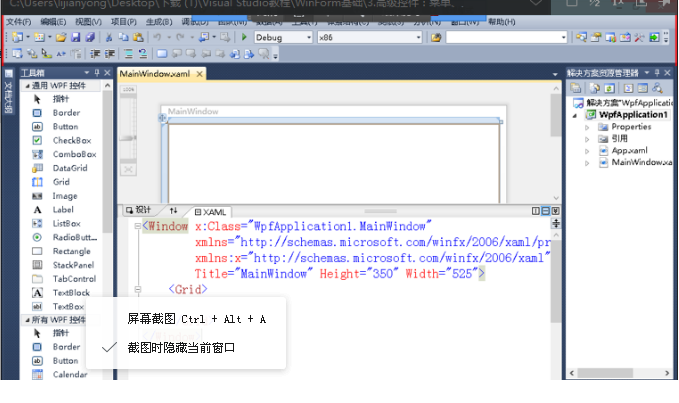This screenshot has width=679, height=403.
Task: Open the View (视图) menu
Action: 88,22
